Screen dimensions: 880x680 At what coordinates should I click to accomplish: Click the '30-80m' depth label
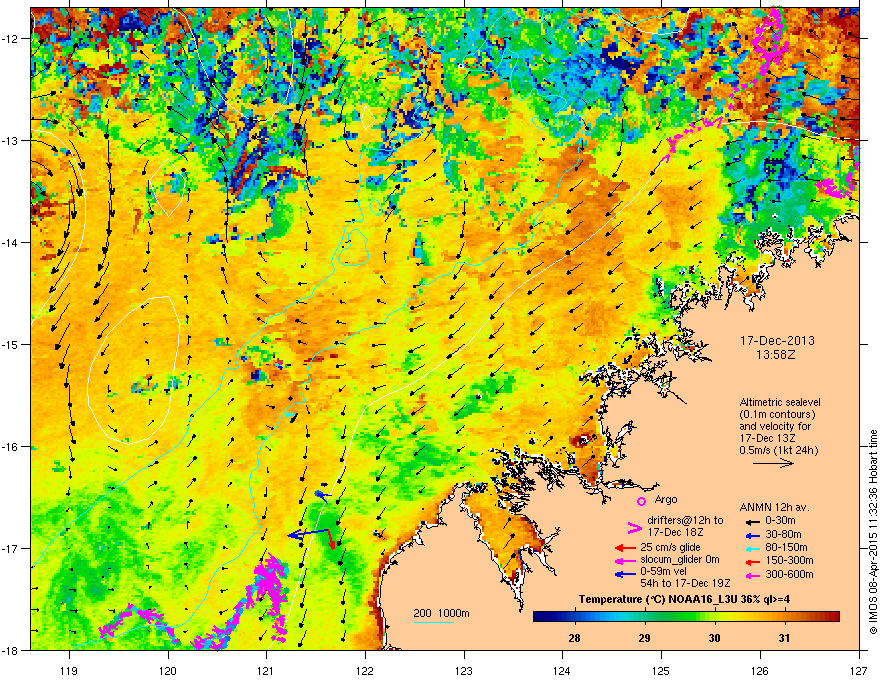point(783,535)
